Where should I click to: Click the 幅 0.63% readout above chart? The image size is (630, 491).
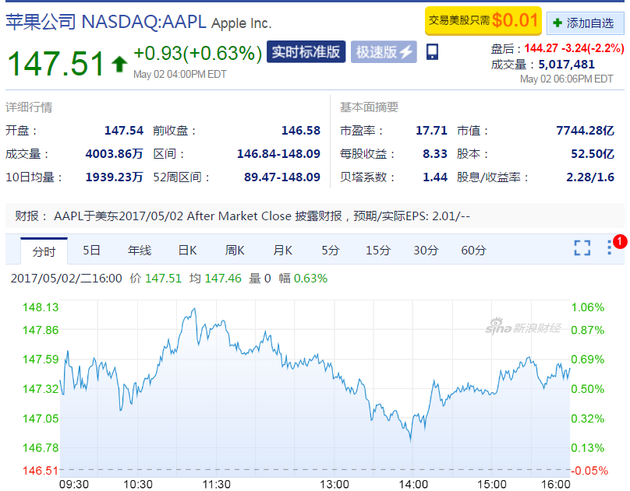point(303,278)
